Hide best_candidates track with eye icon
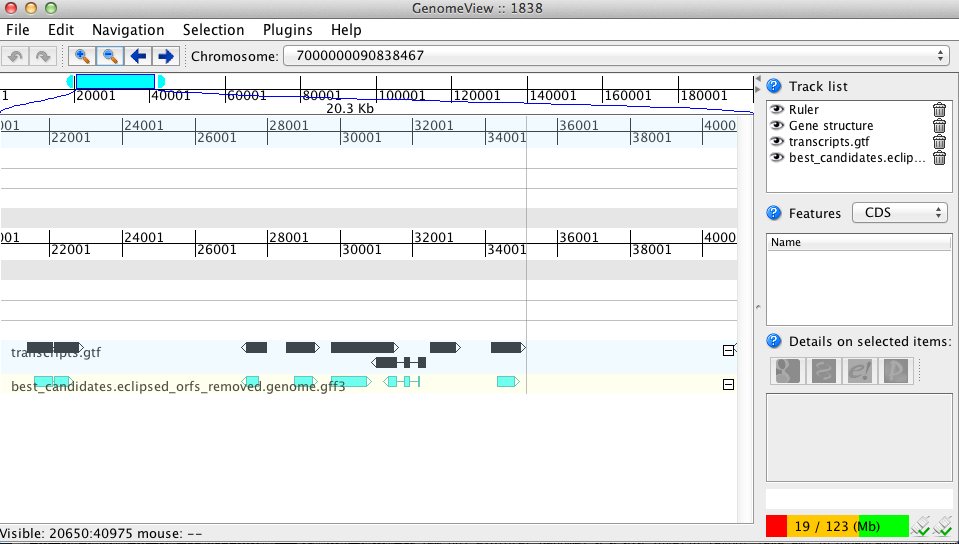 point(777,157)
